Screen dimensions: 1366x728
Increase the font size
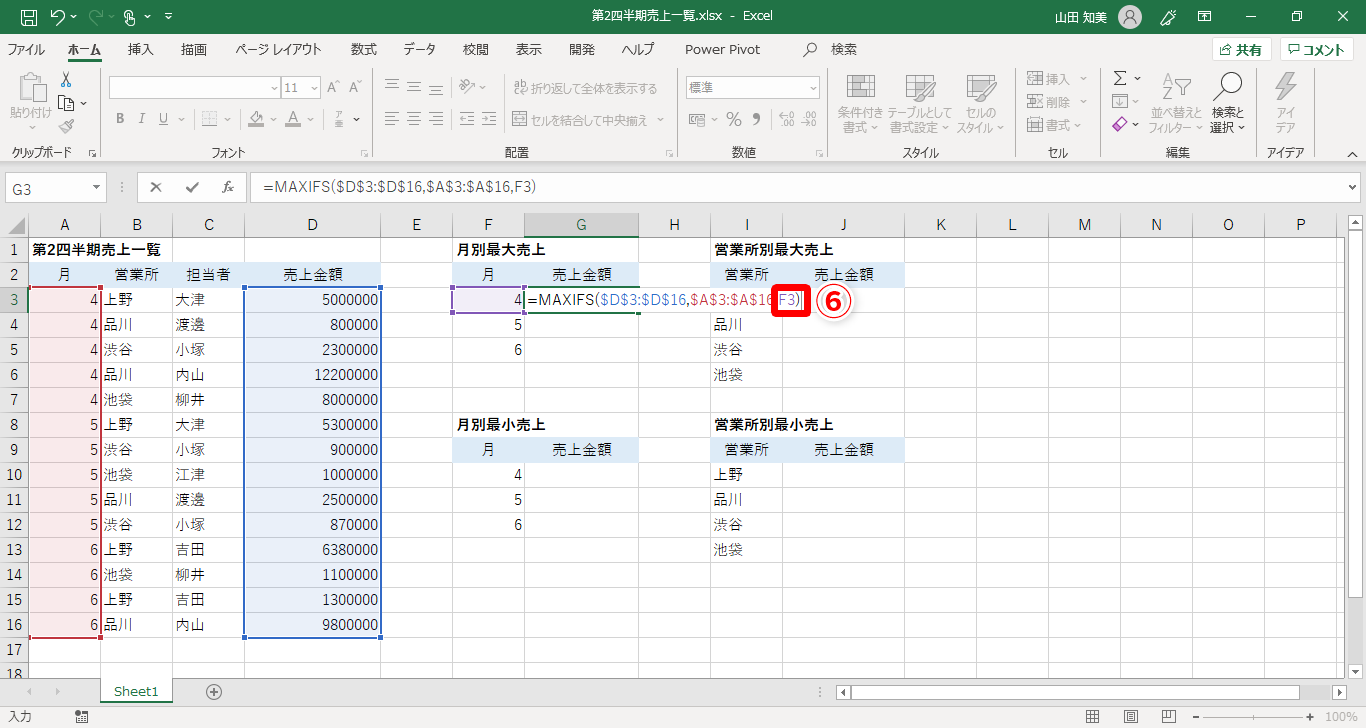335,88
